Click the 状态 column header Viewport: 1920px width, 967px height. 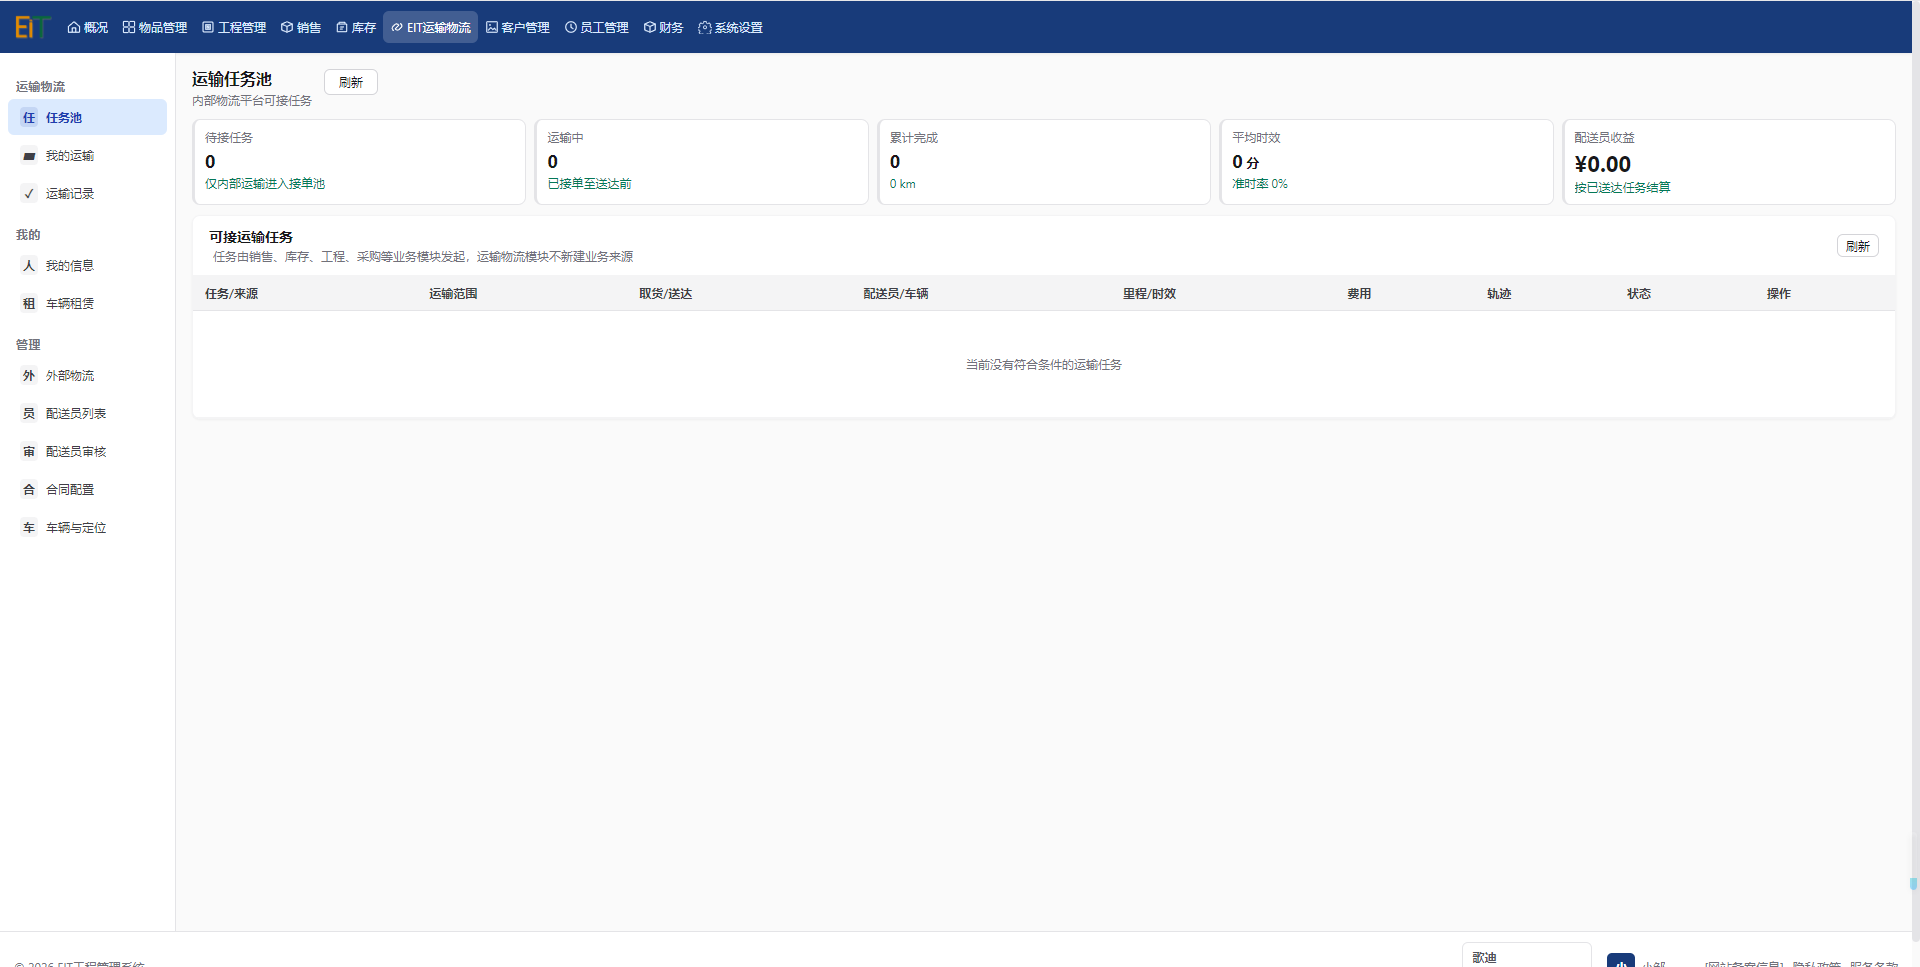pyautogui.click(x=1638, y=293)
